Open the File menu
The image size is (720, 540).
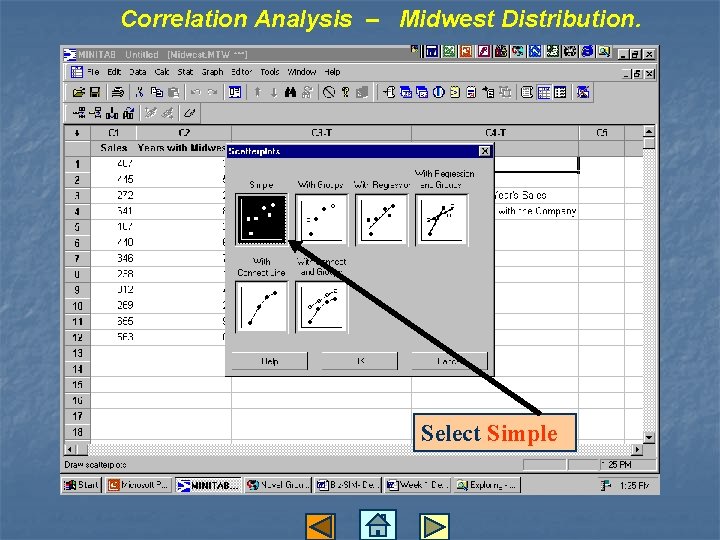pyautogui.click(x=93, y=72)
